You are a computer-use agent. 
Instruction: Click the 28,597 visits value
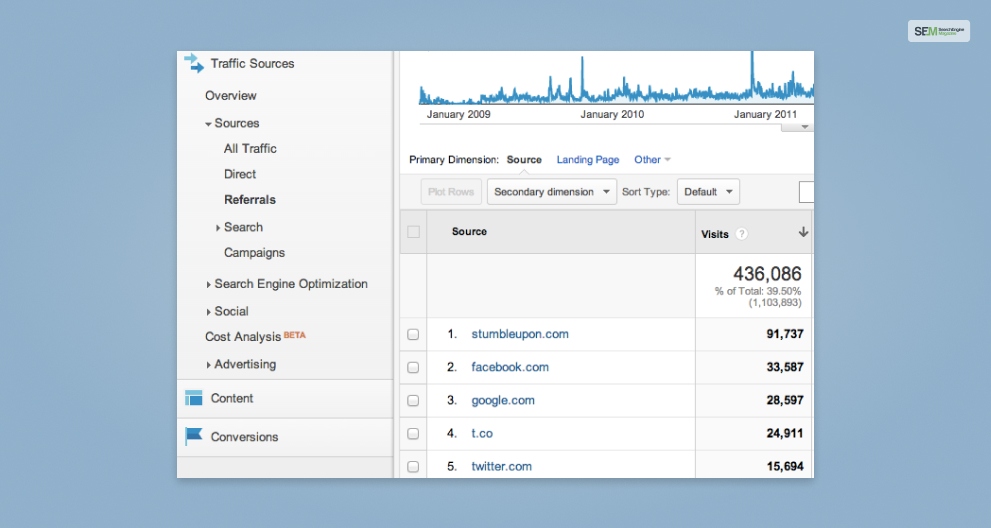click(785, 400)
